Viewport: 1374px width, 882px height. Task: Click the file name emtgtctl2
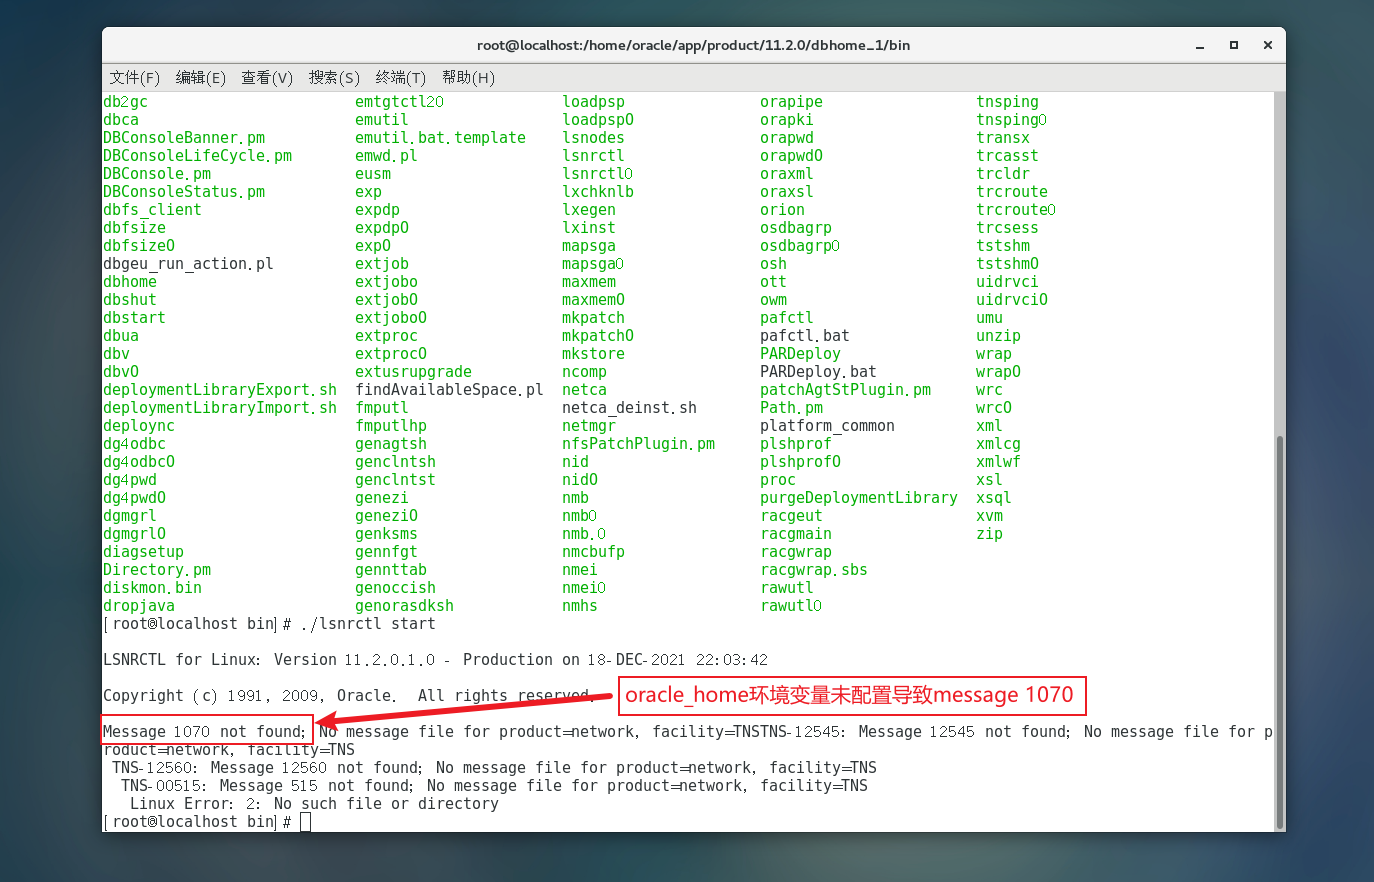[399, 102]
